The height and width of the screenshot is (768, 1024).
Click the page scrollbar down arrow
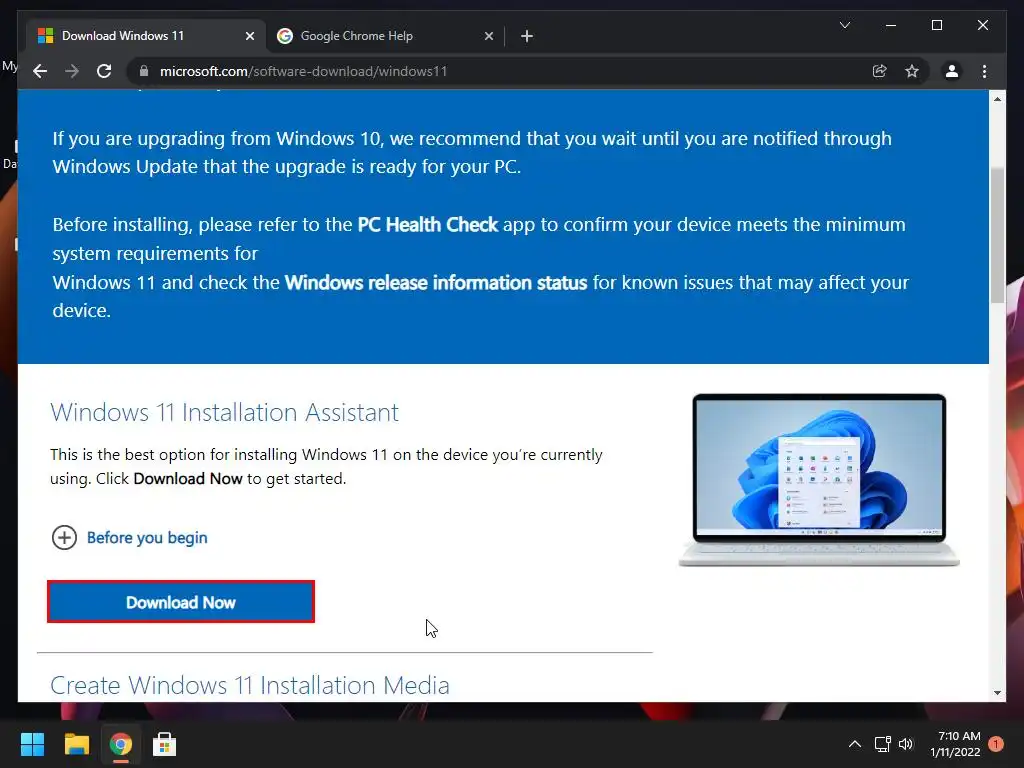click(997, 693)
